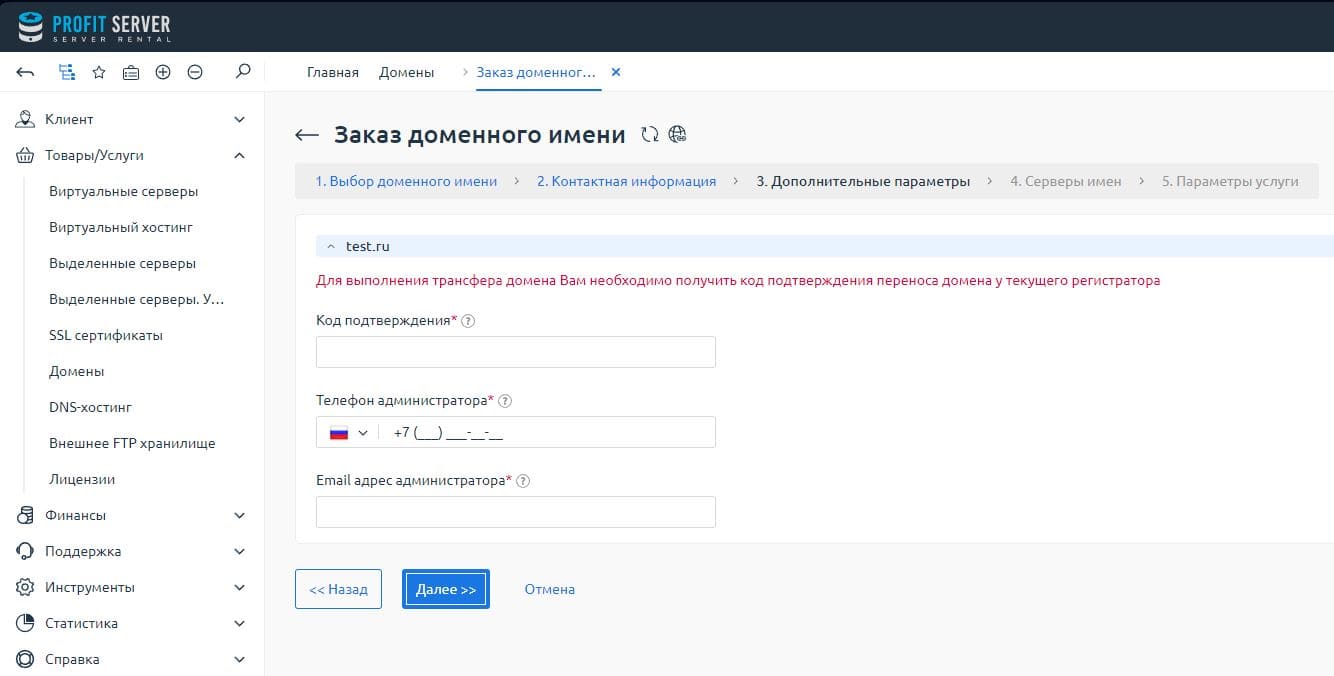This screenshot has width=1334, height=676.
Task: Focus the Email адрес администратора field
Action: click(x=516, y=512)
